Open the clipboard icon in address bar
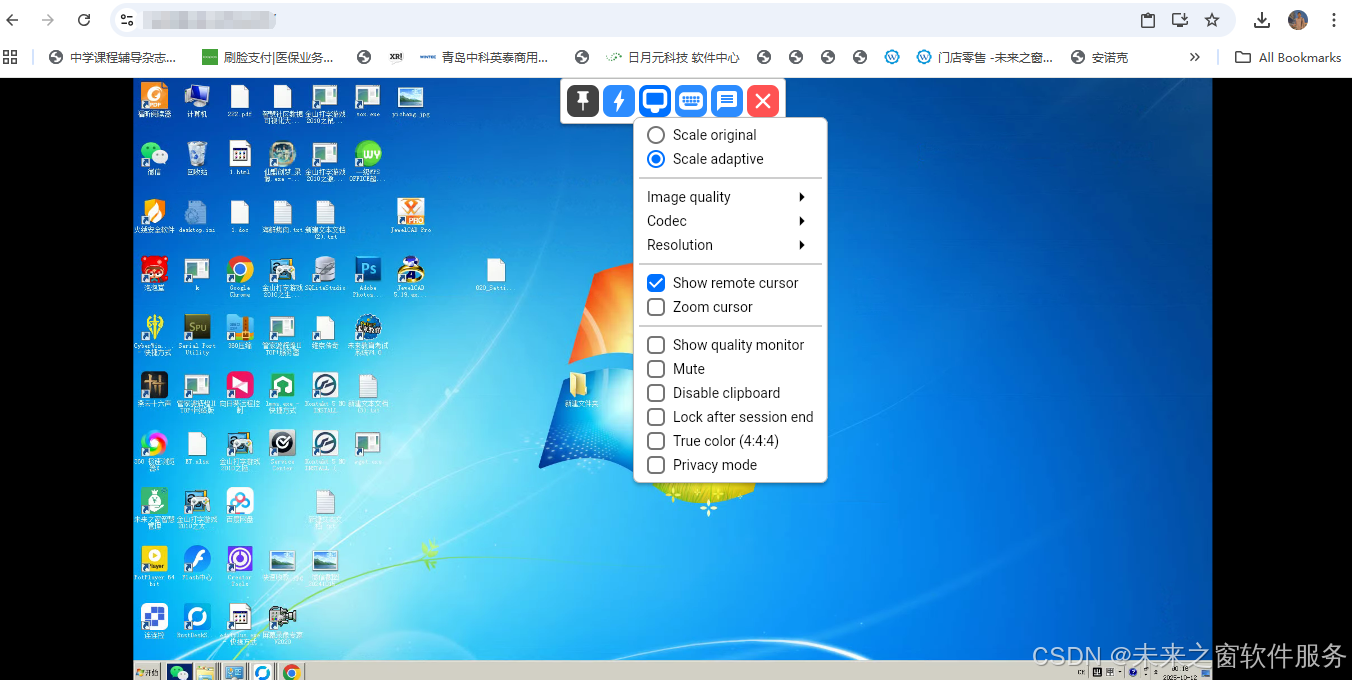 (1148, 20)
